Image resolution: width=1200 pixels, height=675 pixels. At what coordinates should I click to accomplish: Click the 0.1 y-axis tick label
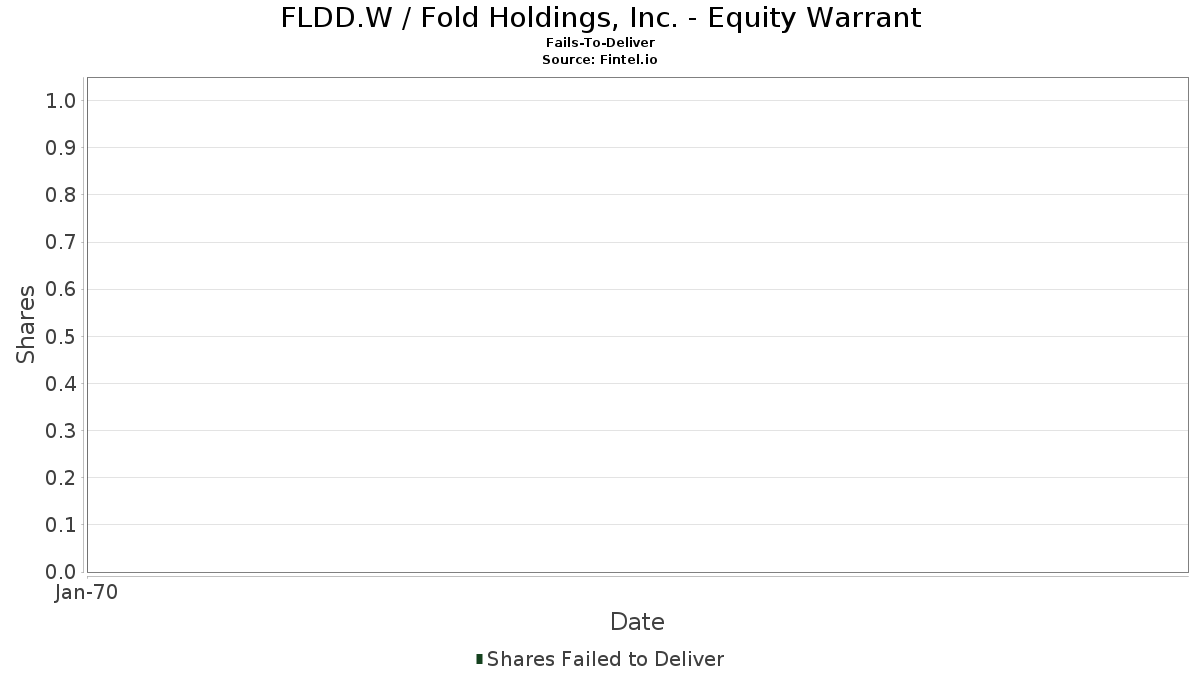[x=61, y=525]
